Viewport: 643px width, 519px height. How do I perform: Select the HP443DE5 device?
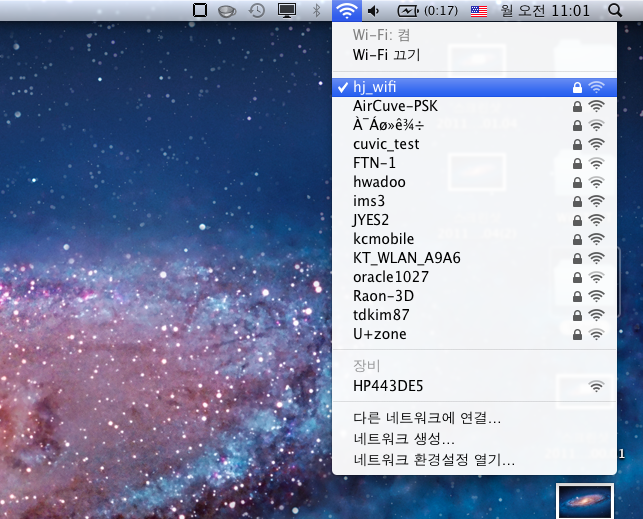click(474, 386)
